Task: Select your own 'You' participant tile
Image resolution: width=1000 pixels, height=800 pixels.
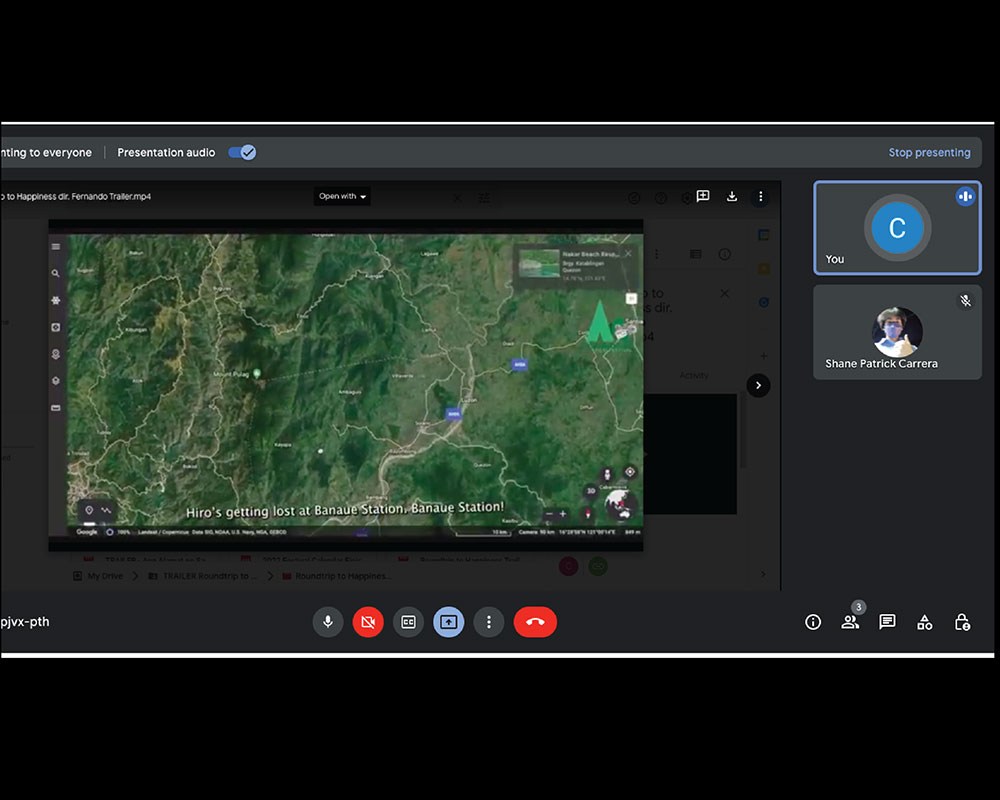Action: coord(897,228)
